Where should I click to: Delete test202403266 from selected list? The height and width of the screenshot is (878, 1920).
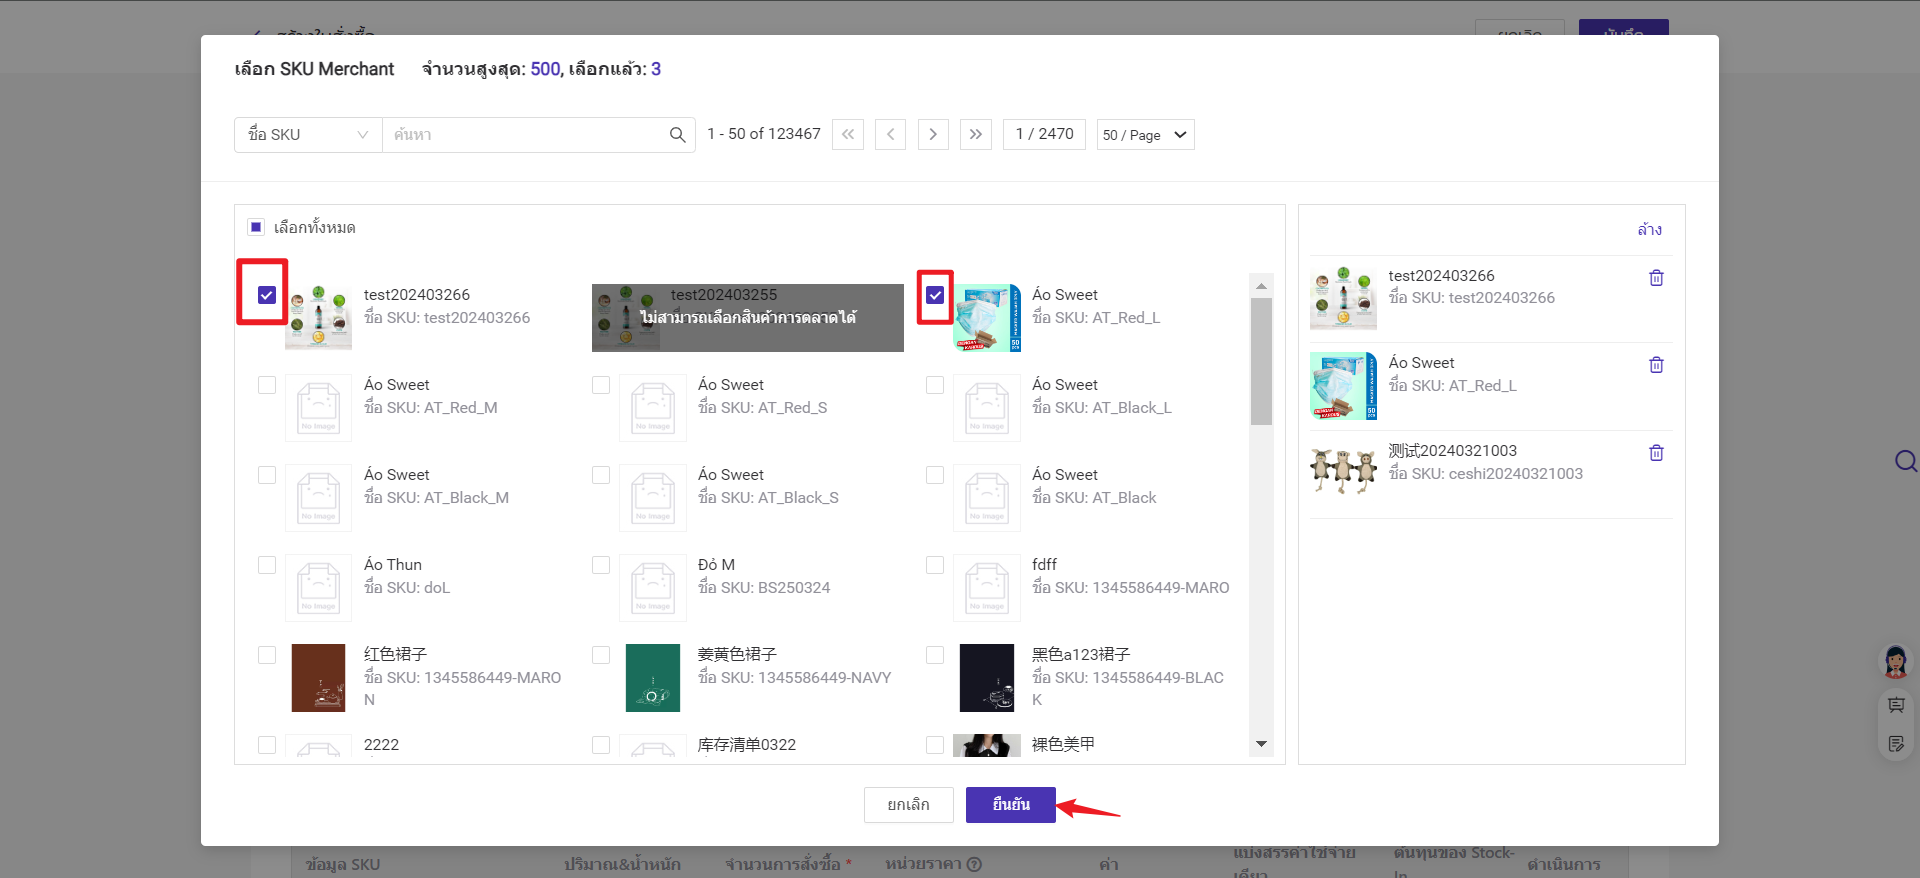coord(1656,278)
